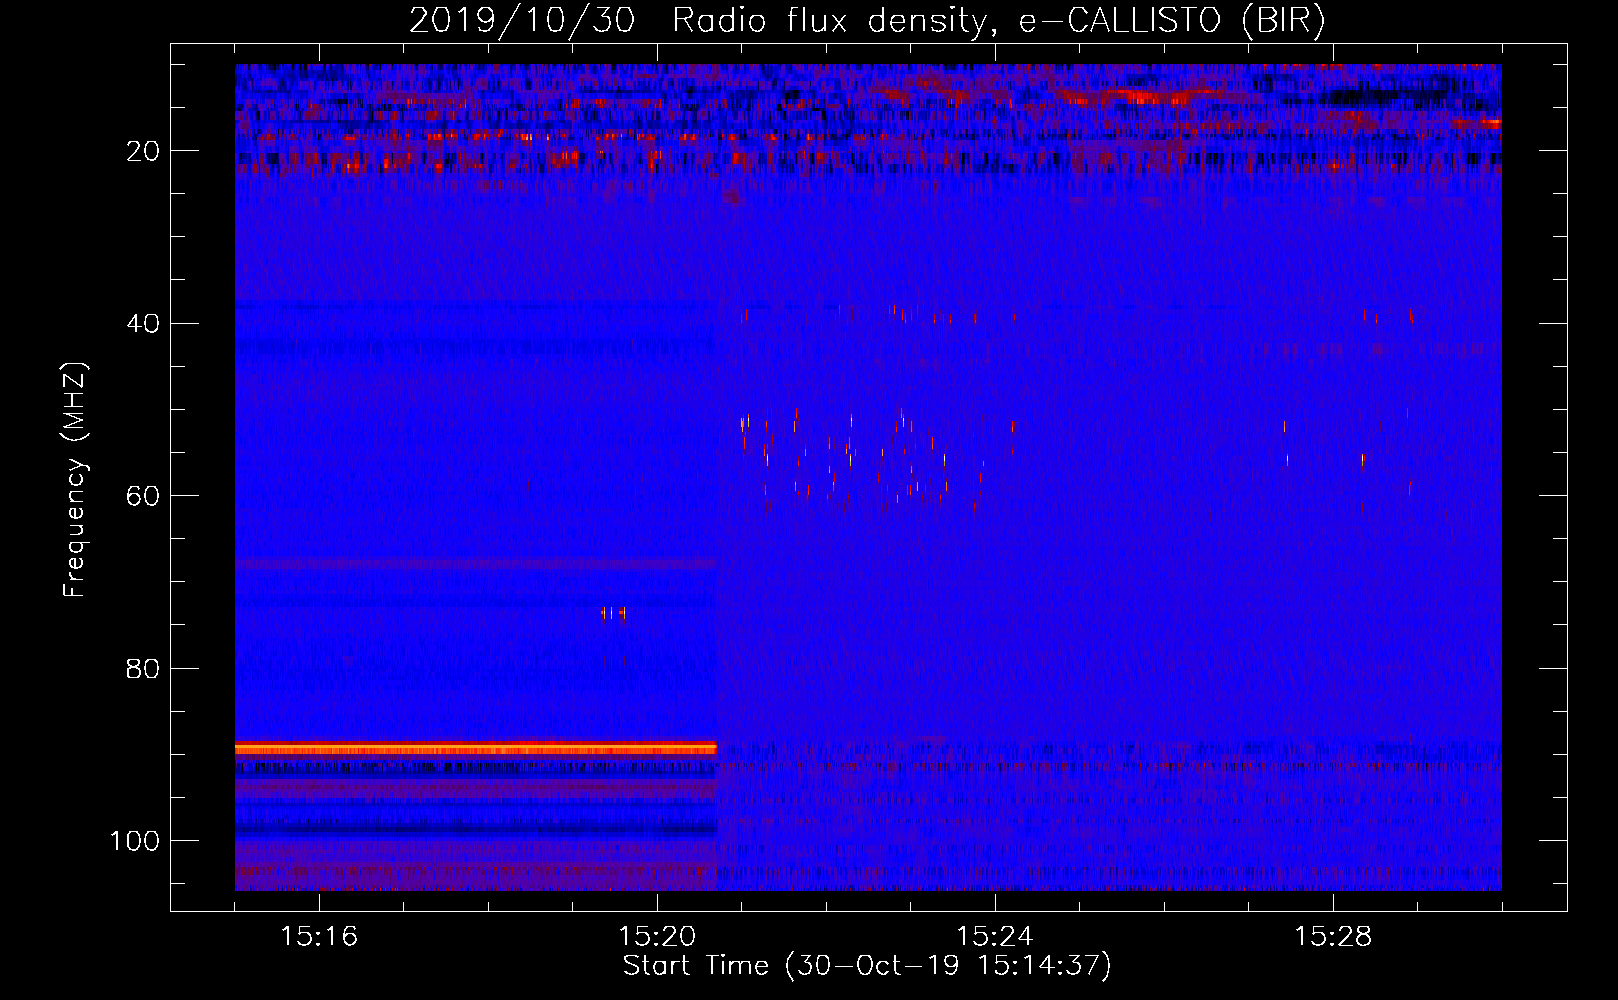The image size is (1618, 1000).
Task: Click the 100 frequency tick label
Action: 135,841
